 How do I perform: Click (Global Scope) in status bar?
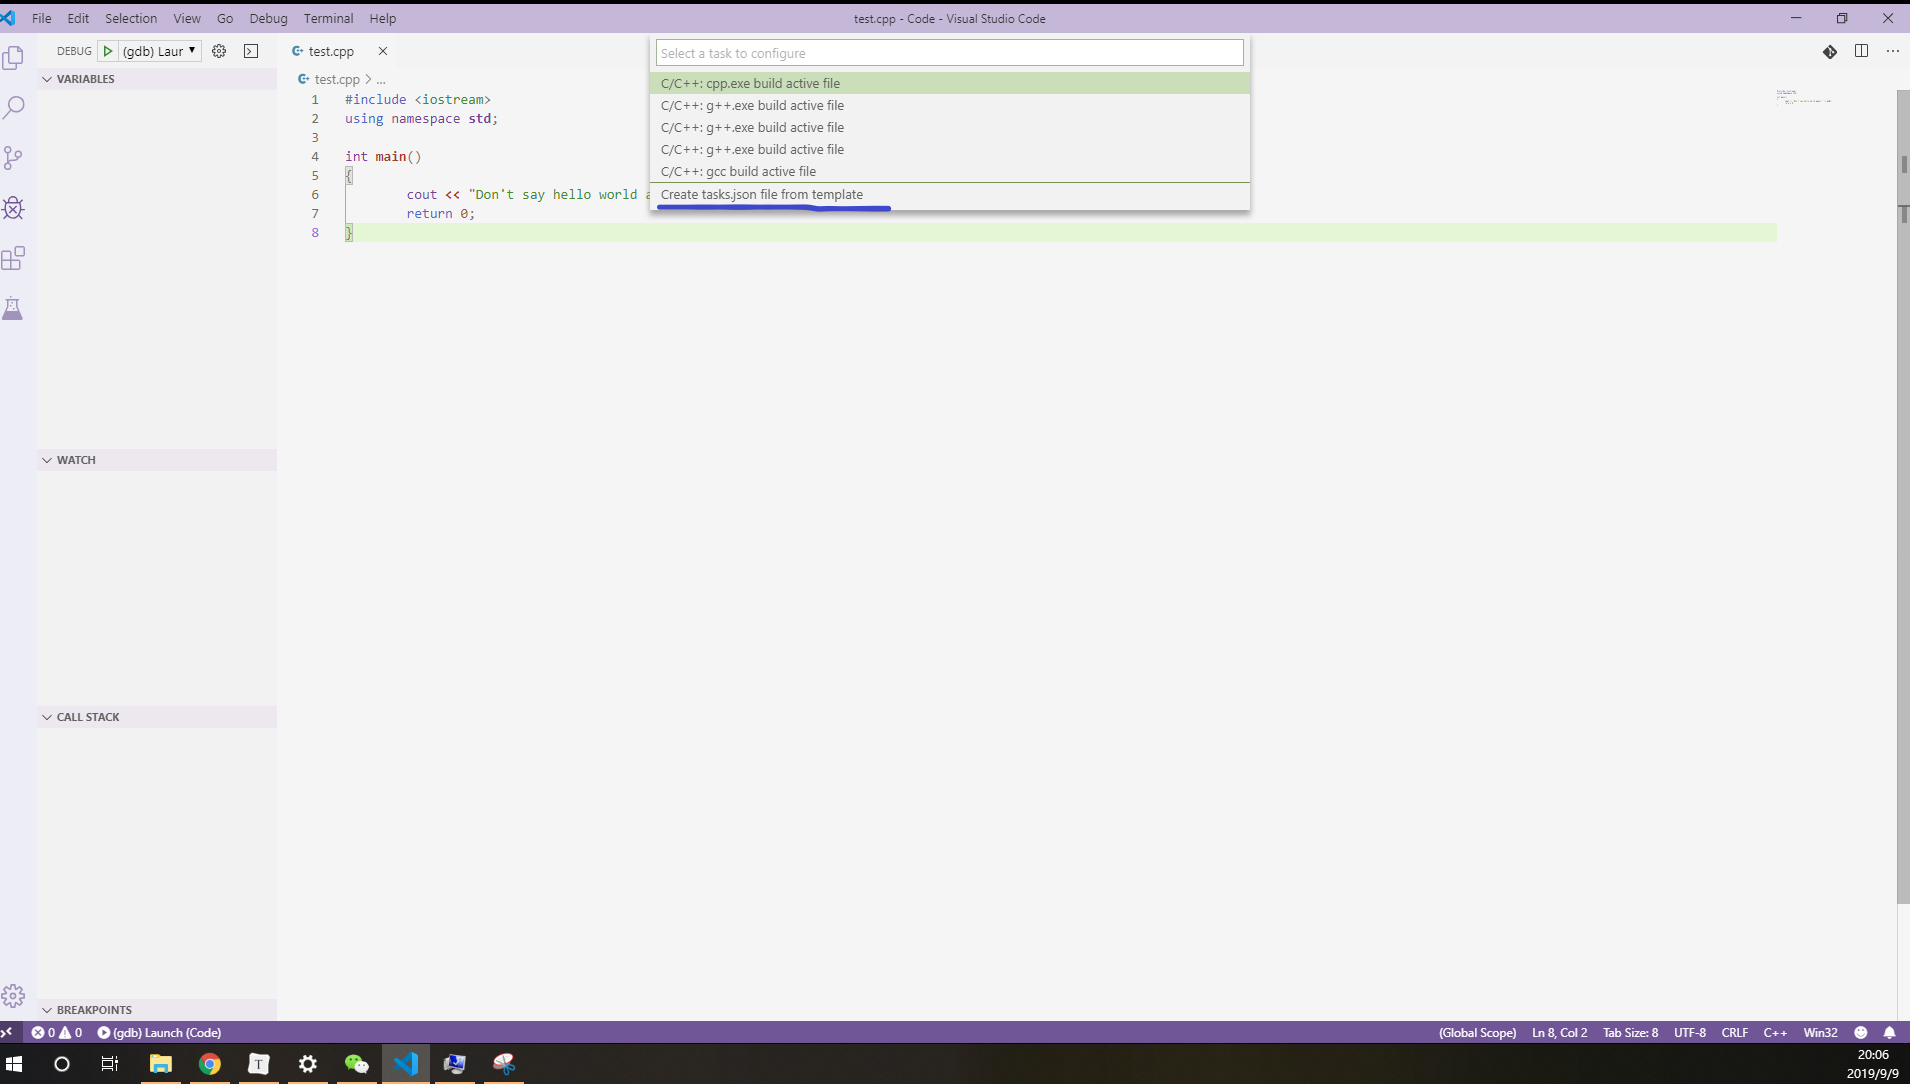[x=1477, y=1032]
